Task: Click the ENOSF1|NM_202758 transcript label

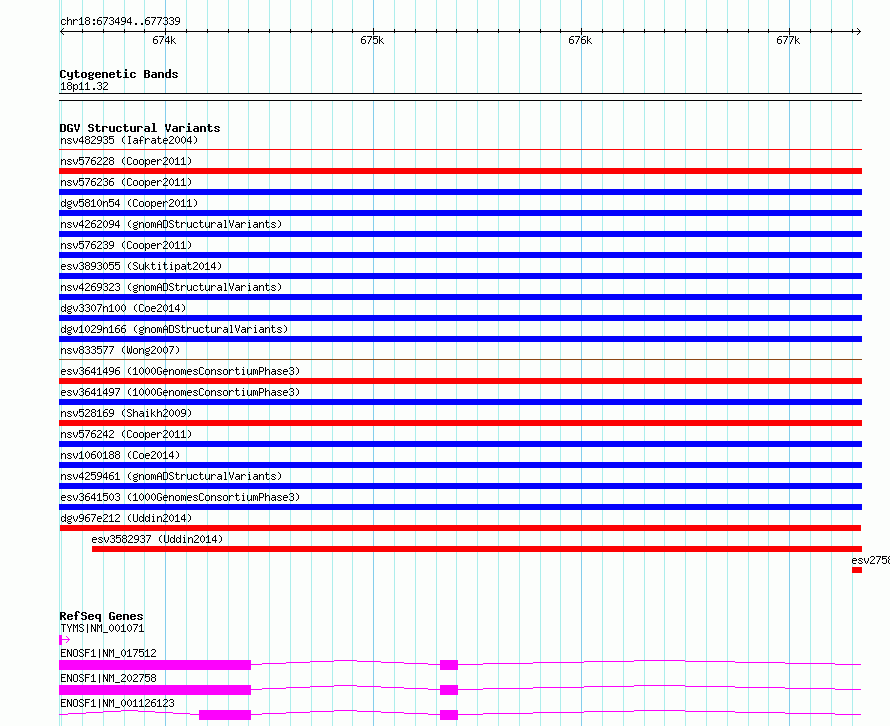Action: (108, 678)
